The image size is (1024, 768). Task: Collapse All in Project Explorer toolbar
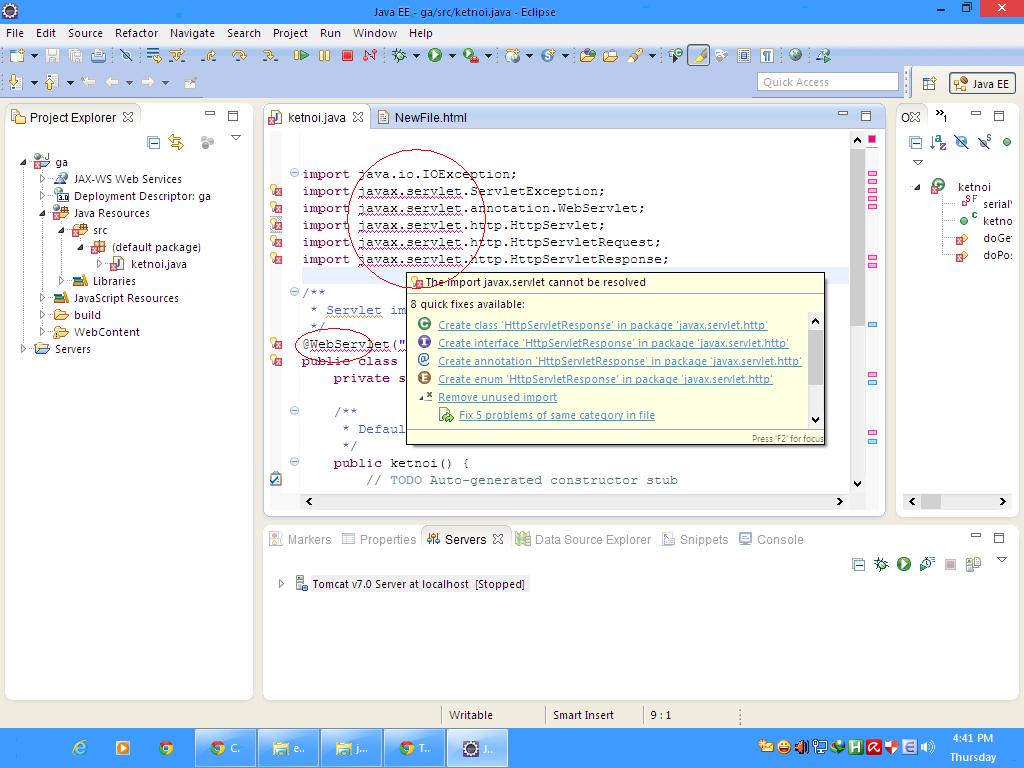tap(153, 142)
